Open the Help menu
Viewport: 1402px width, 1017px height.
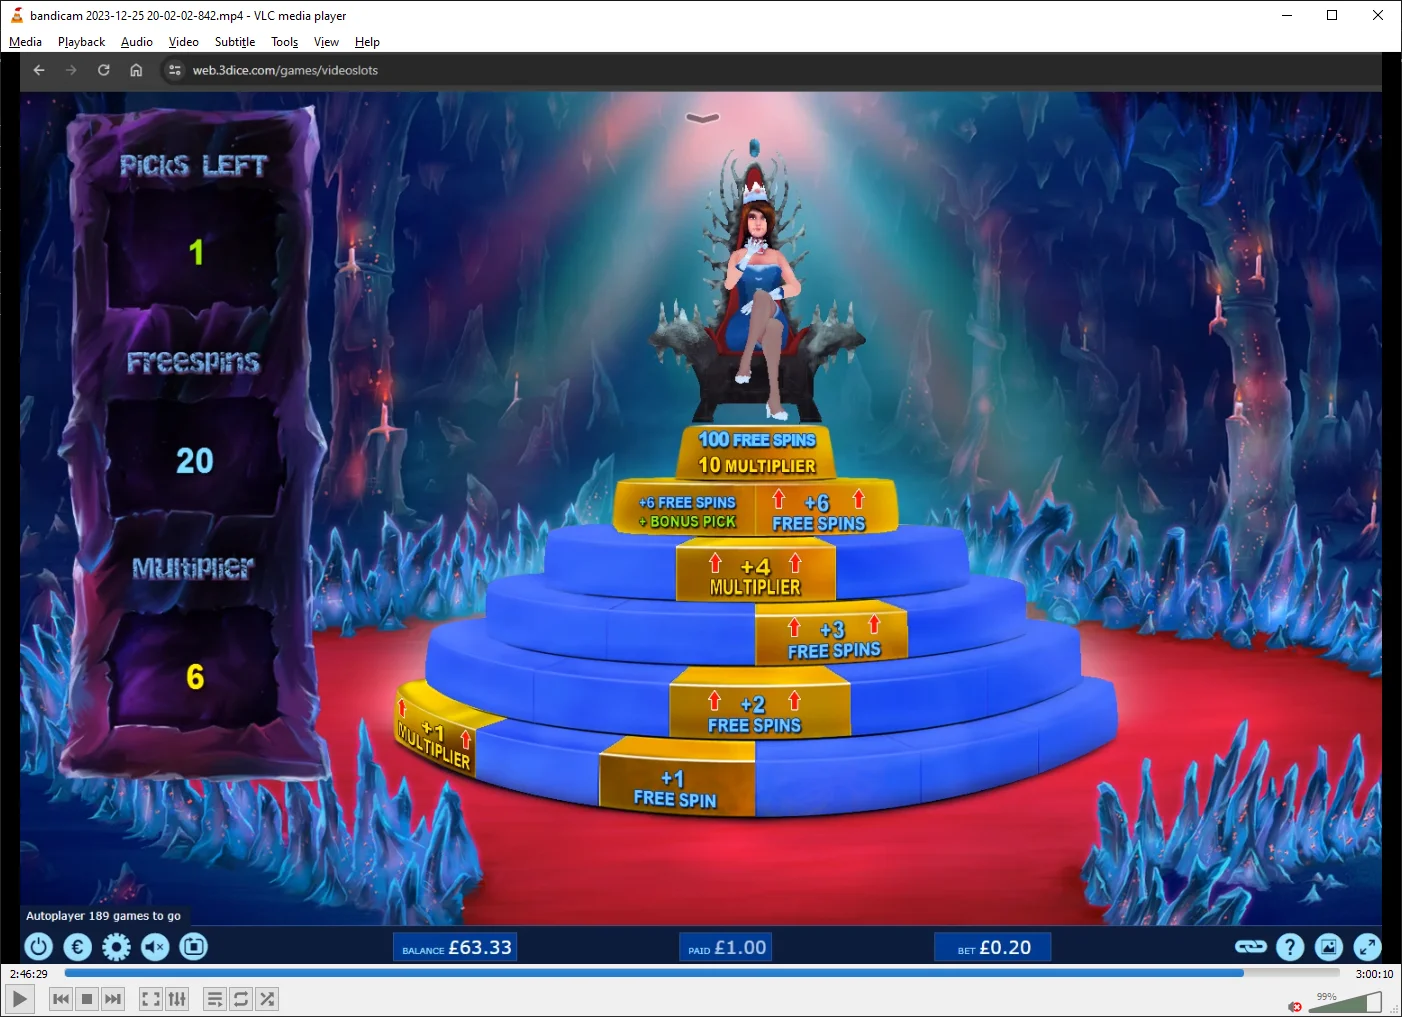[367, 42]
